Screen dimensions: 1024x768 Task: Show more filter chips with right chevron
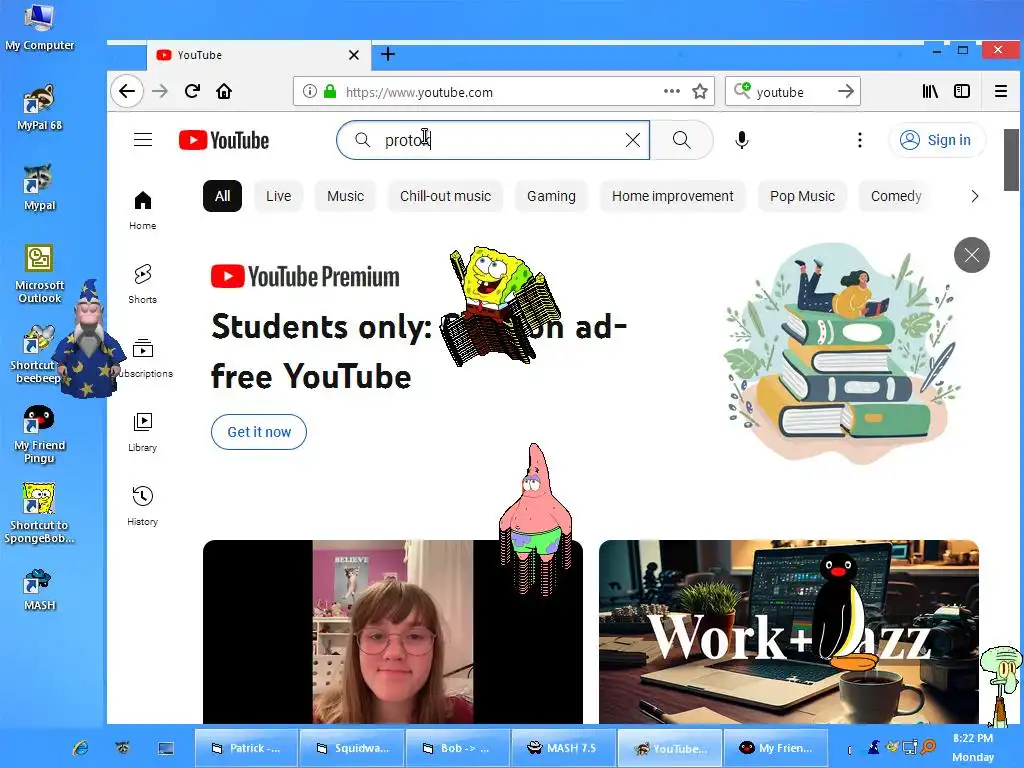pos(974,196)
